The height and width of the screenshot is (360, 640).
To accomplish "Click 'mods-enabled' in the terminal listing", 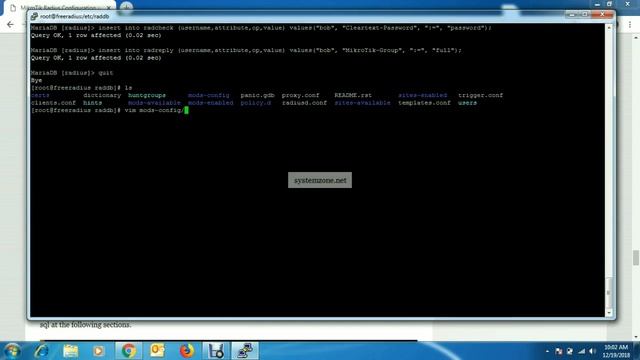I will point(211,103).
